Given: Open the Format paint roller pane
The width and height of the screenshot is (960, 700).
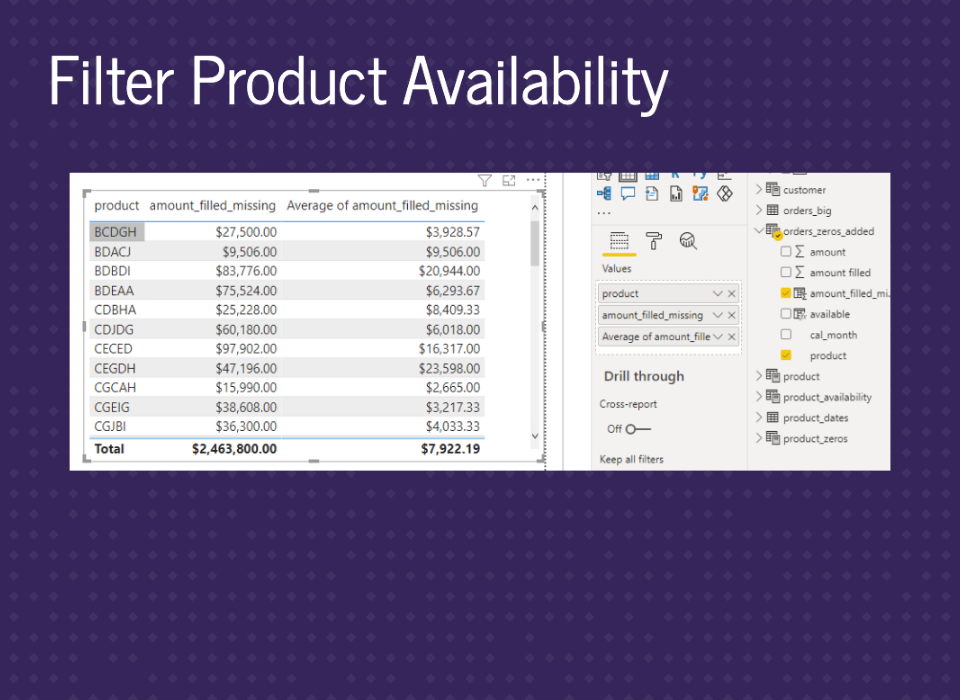Looking at the screenshot, I should click(x=653, y=241).
